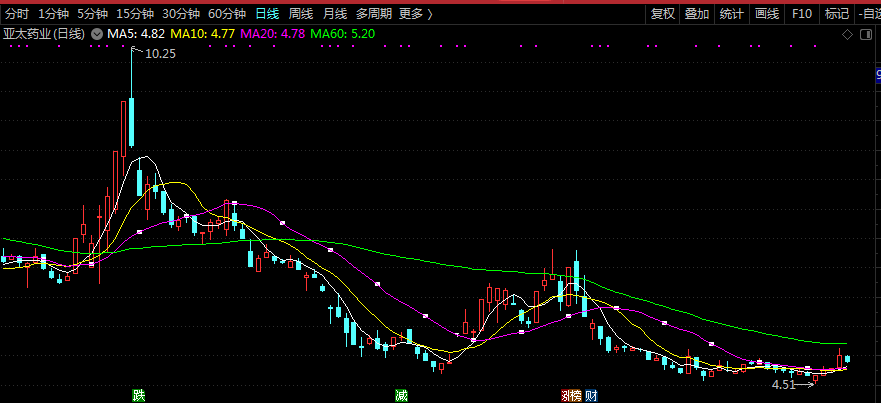Viewport: 881px width, 403px height.
Task: Open the 统计 statistics tool
Action: [x=732, y=14]
